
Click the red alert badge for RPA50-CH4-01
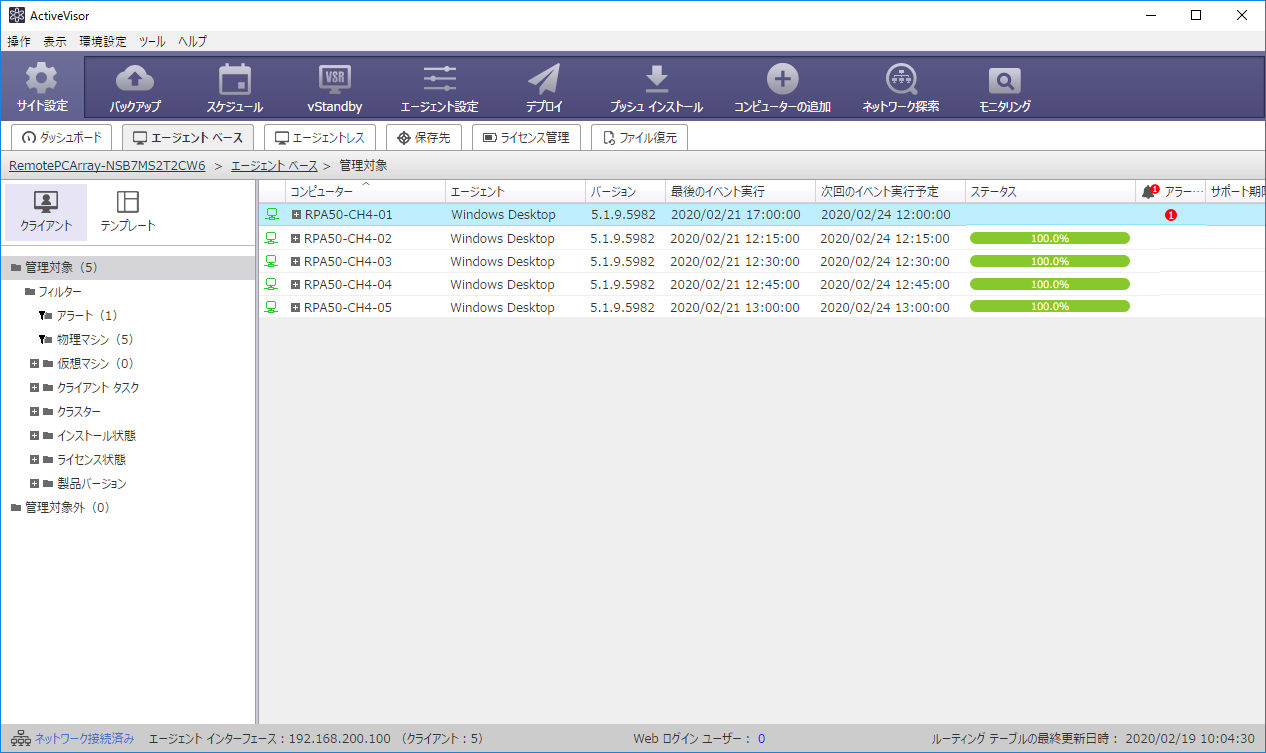coord(1171,215)
